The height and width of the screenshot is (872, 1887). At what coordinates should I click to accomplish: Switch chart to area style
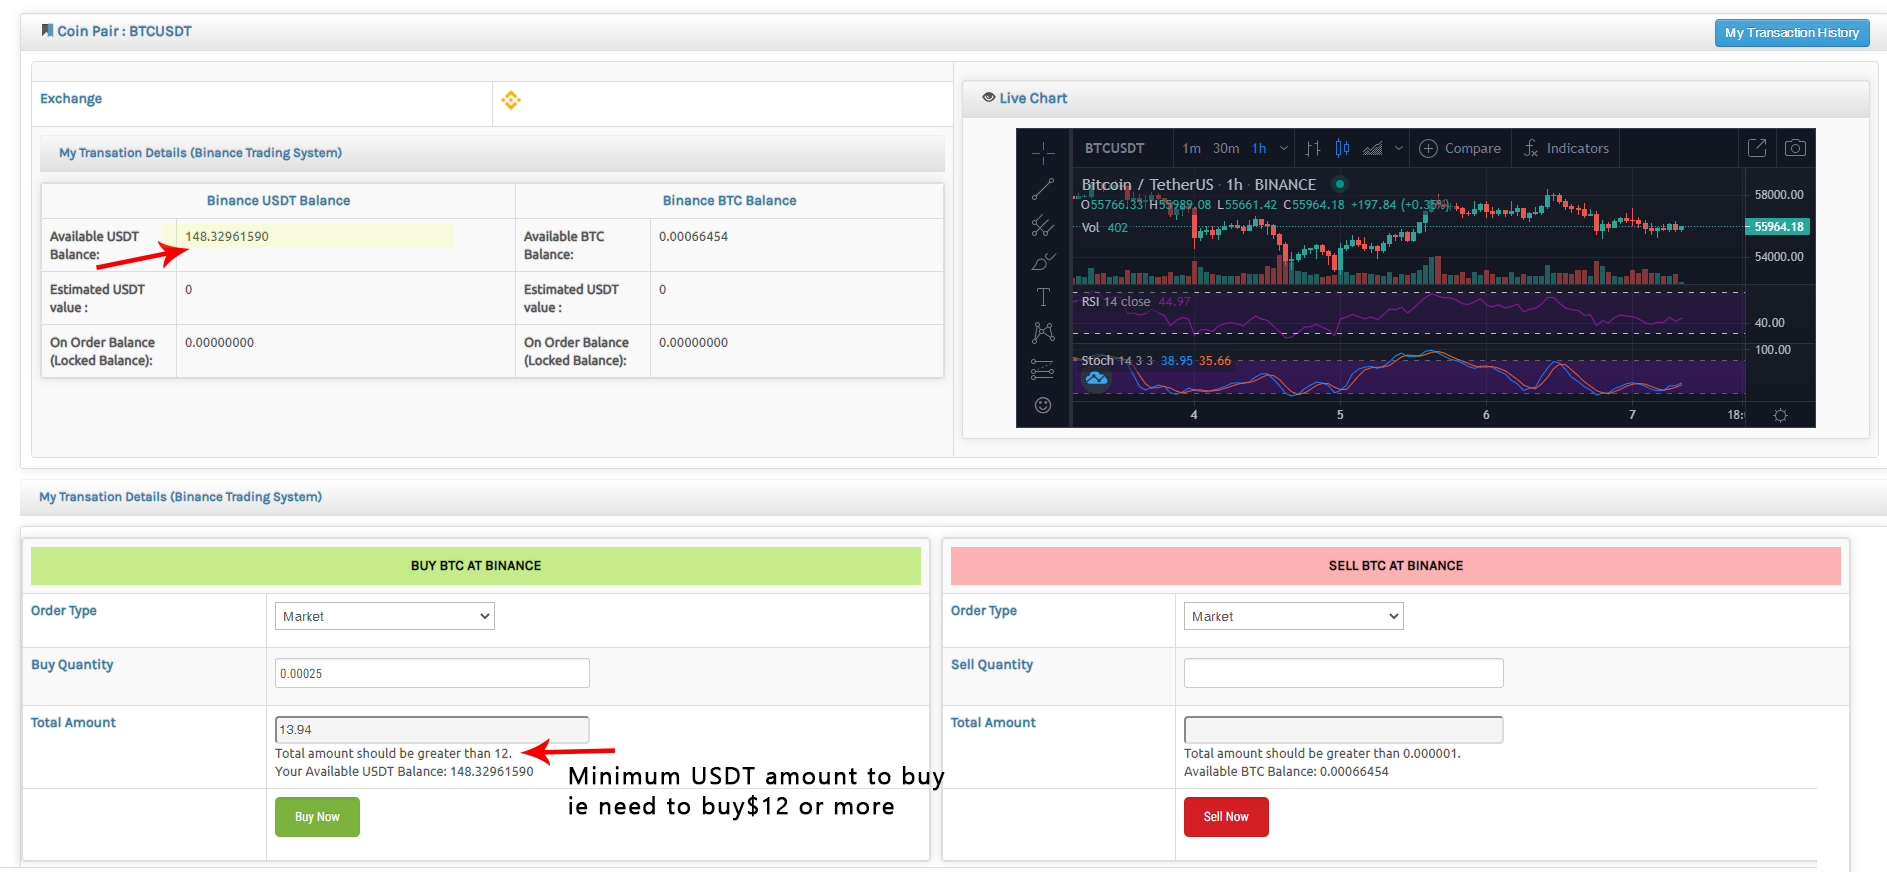click(1373, 148)
